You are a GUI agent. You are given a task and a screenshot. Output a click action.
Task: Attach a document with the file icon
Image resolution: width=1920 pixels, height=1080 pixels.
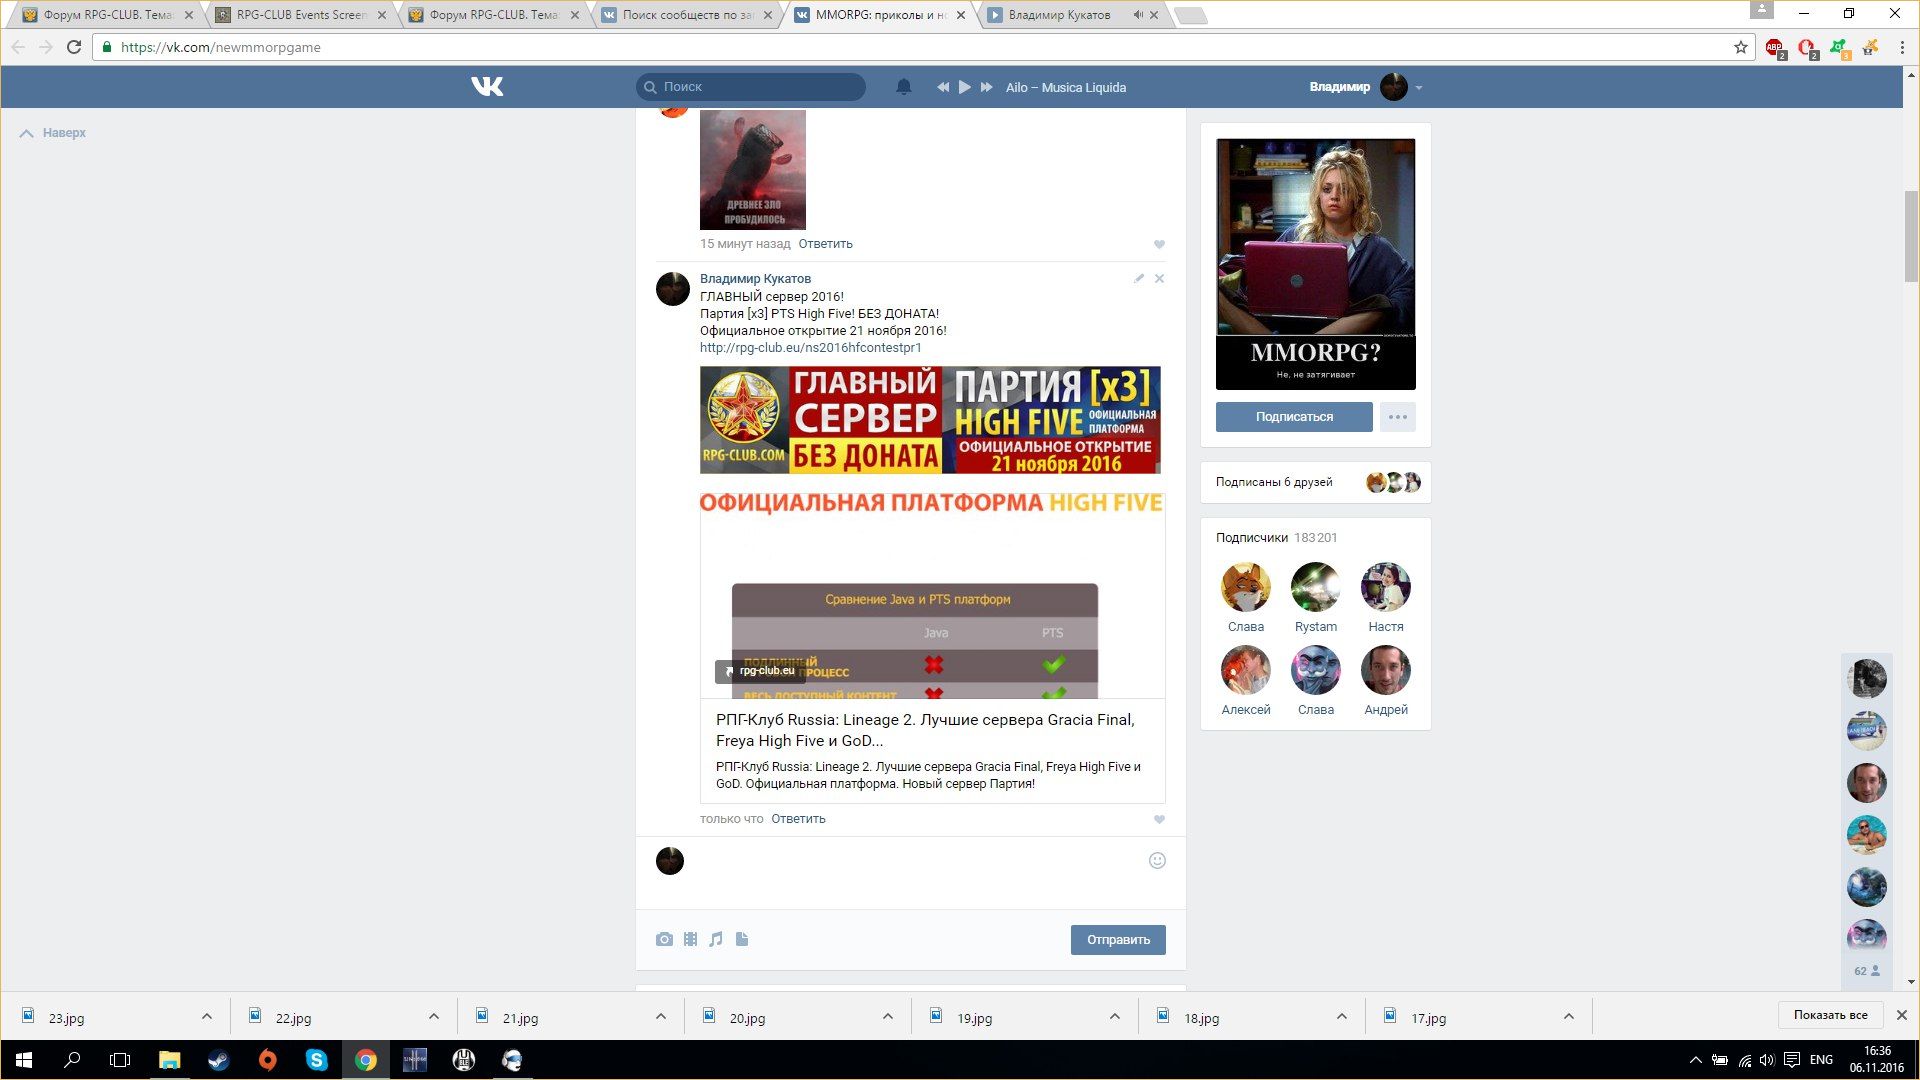742,939
